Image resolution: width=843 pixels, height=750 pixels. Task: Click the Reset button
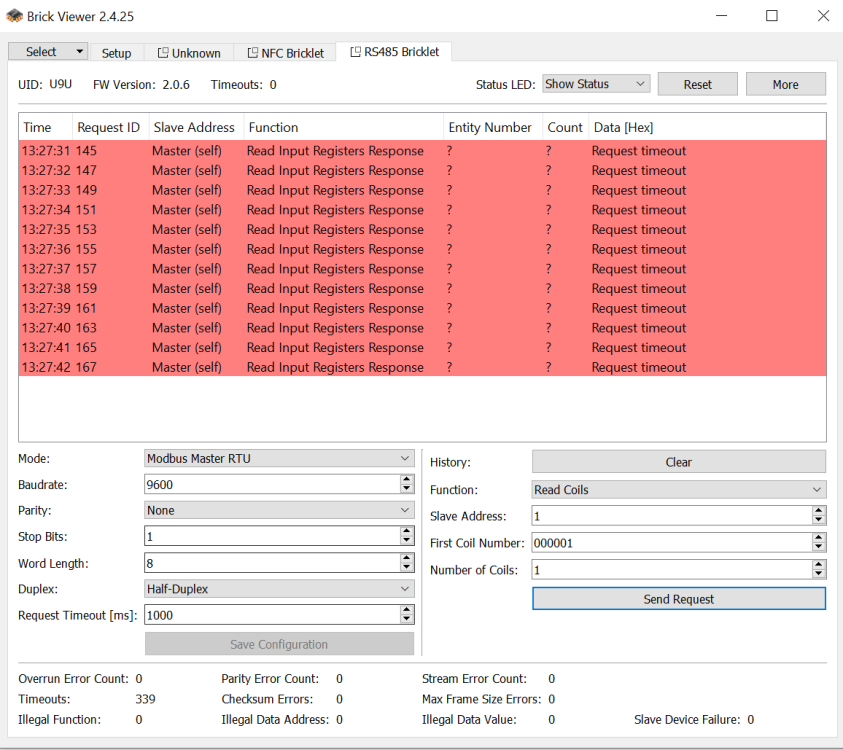tap(697, 85)
